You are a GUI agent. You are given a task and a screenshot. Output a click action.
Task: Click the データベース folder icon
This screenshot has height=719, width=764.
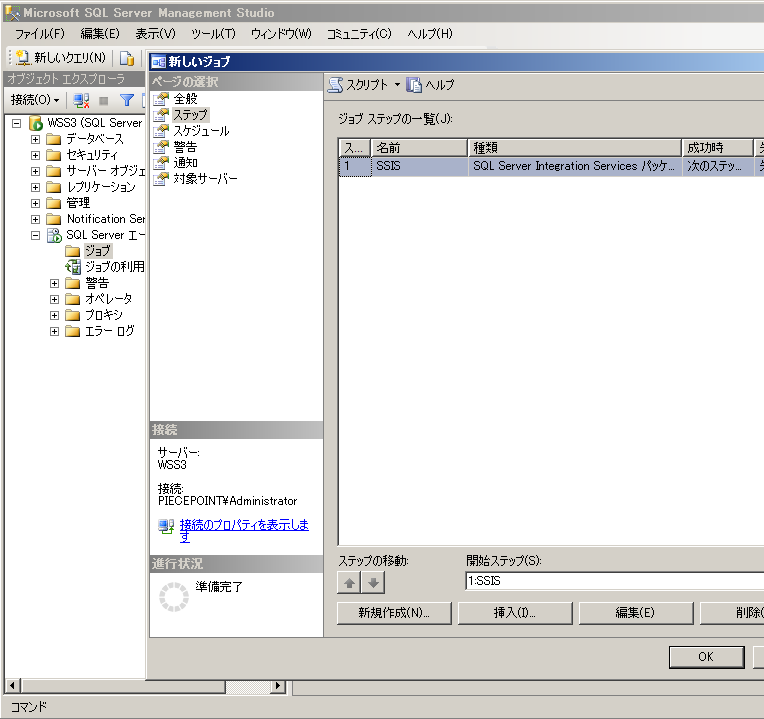point(54,139)
